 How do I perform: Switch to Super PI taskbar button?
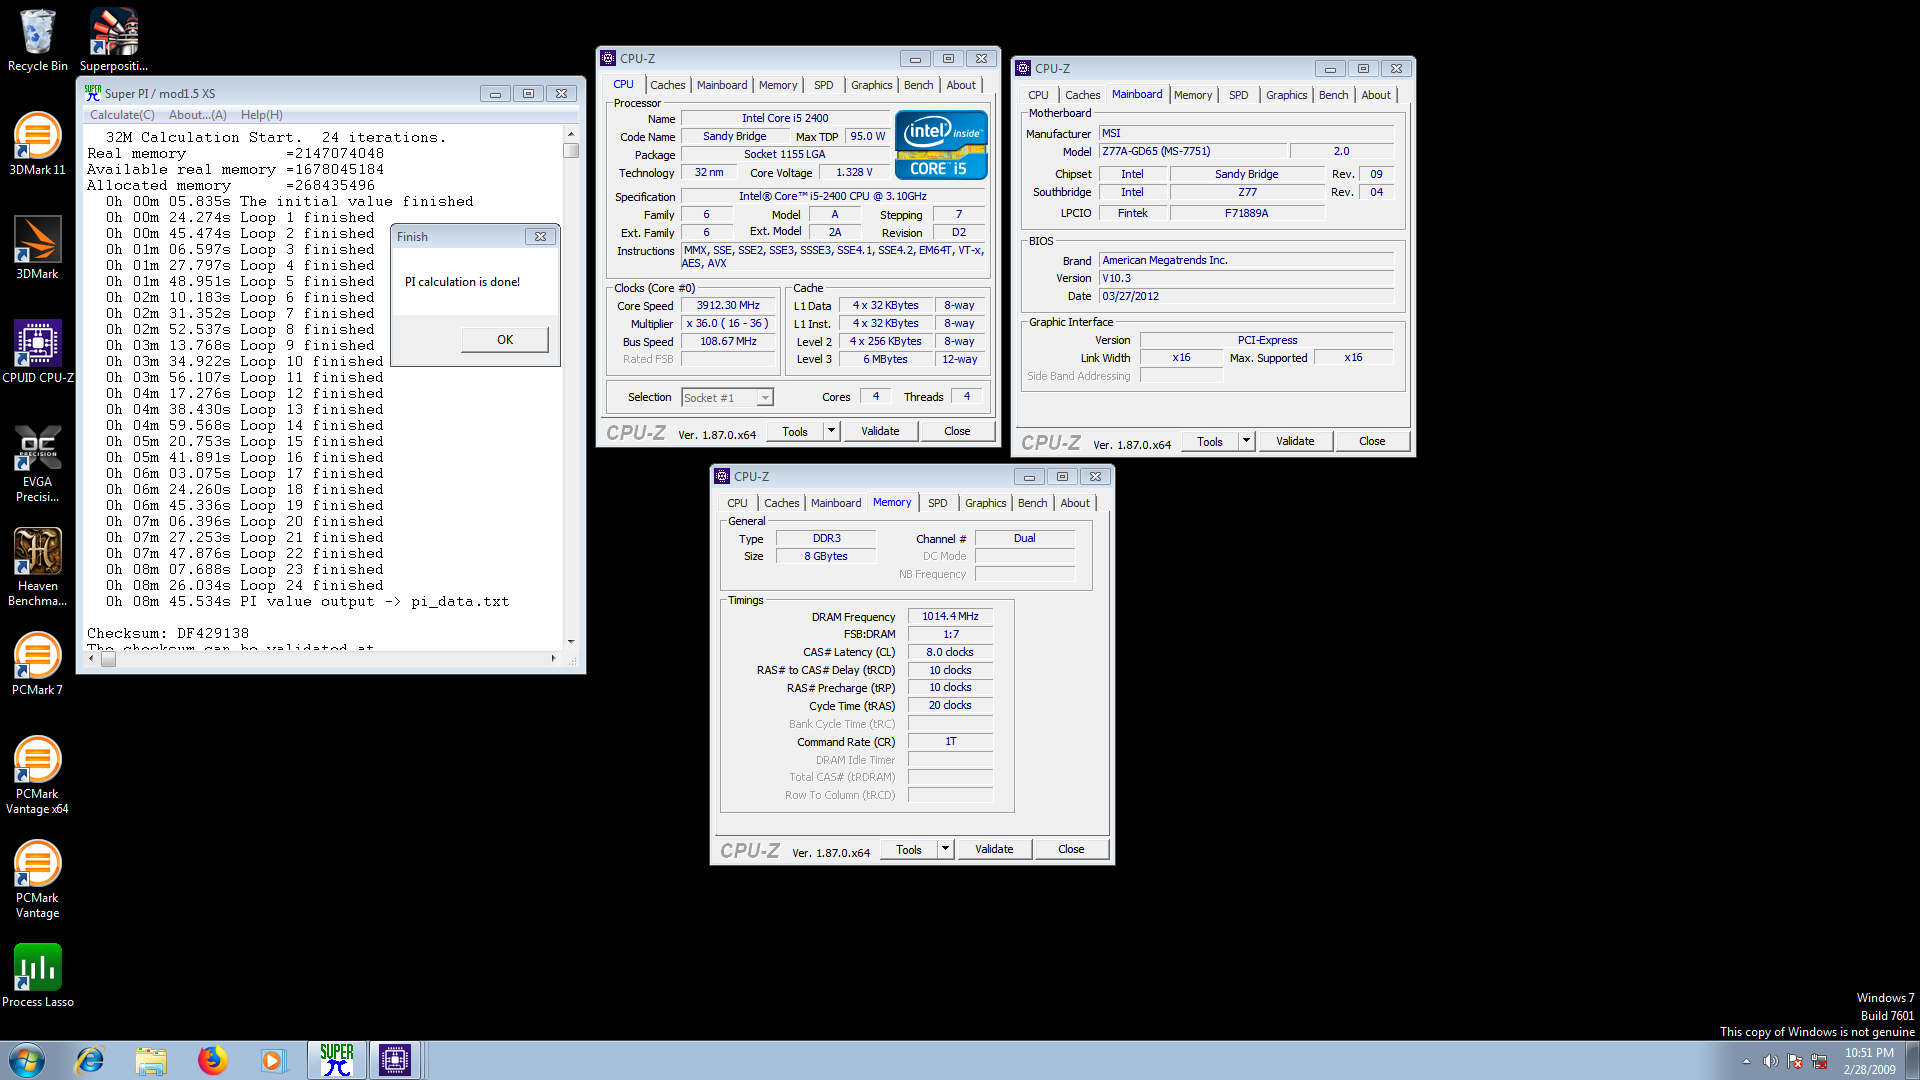tap(337, 1060)
